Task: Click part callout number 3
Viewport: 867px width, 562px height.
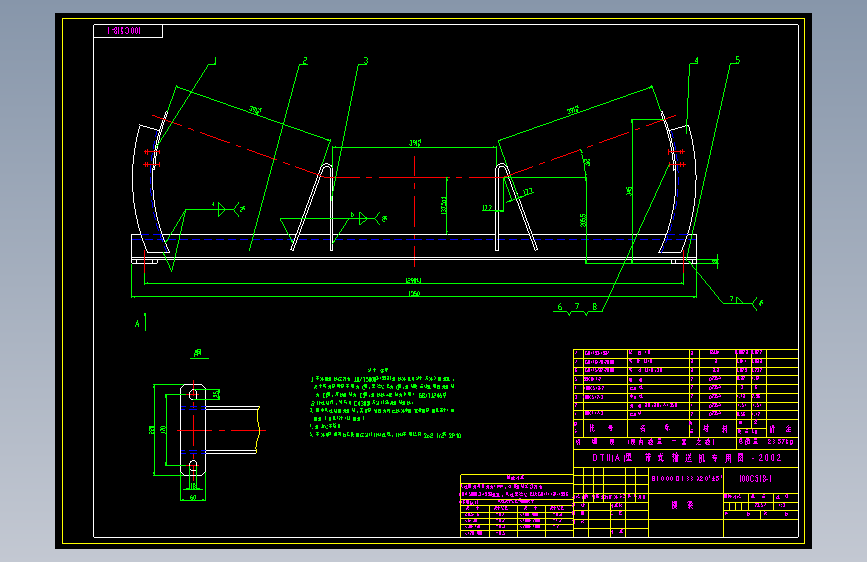Action: pos(365,60)
